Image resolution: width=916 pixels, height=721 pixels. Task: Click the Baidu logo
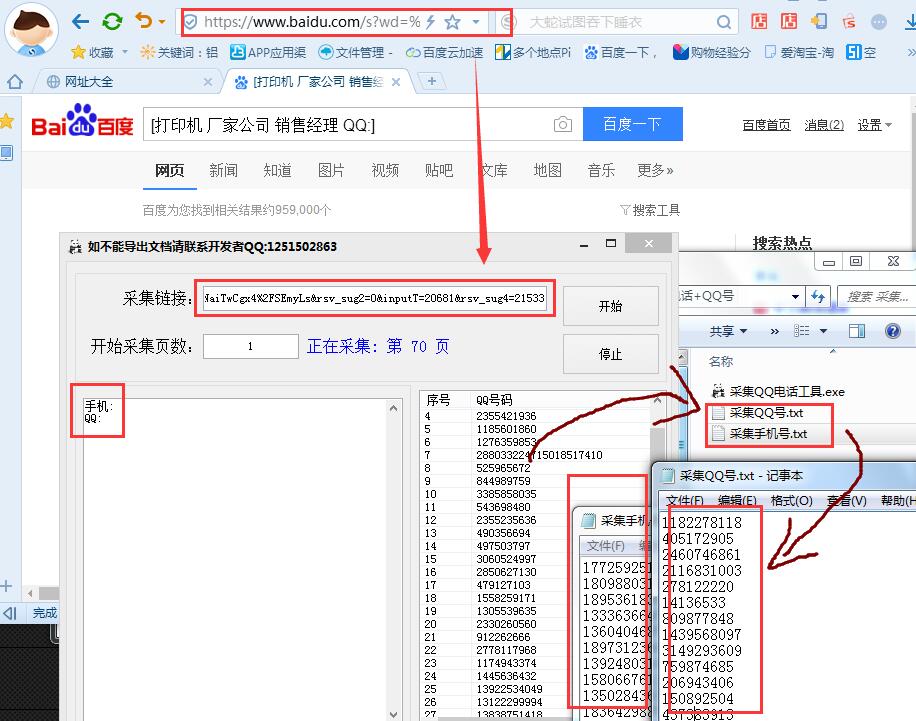(x=82, y=122)
